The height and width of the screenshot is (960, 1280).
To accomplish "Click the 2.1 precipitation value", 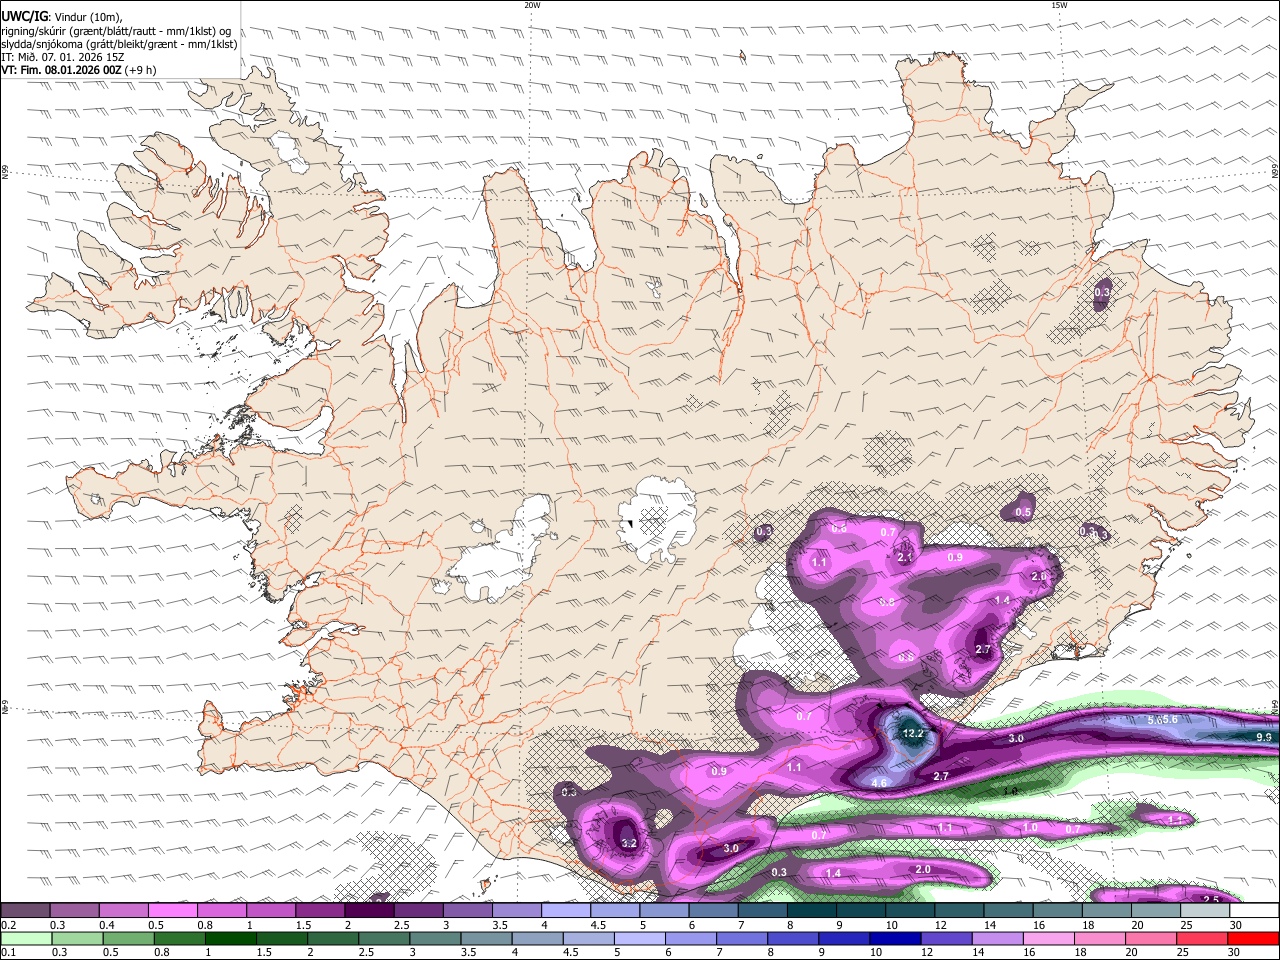I will pyautogui.click(x=906, y=557).
